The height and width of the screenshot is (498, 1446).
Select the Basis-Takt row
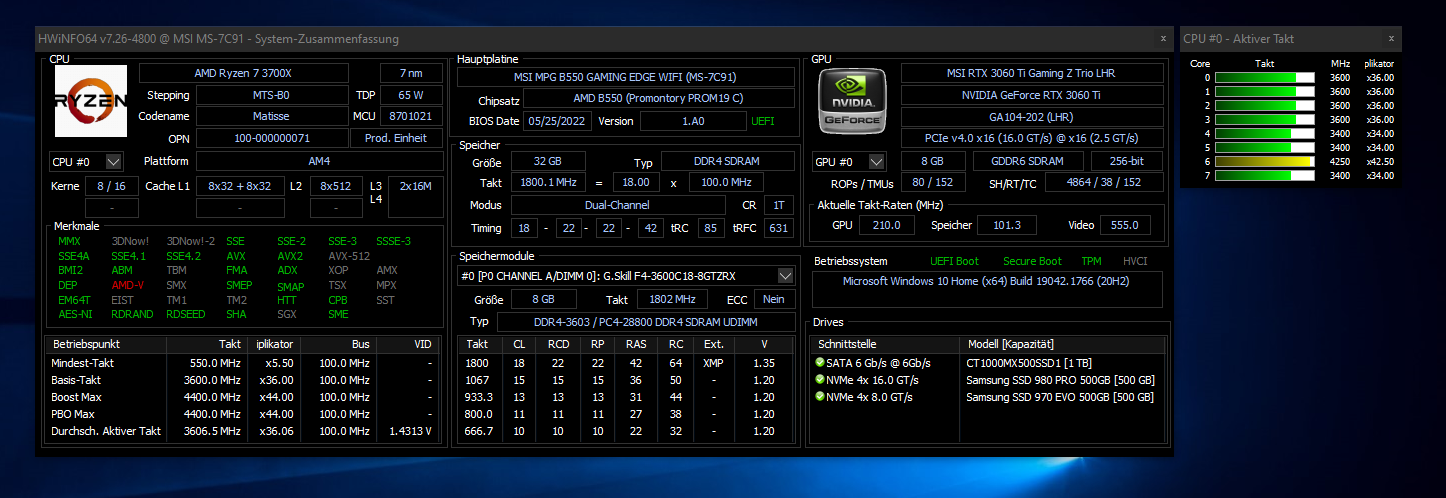(243, 380)
